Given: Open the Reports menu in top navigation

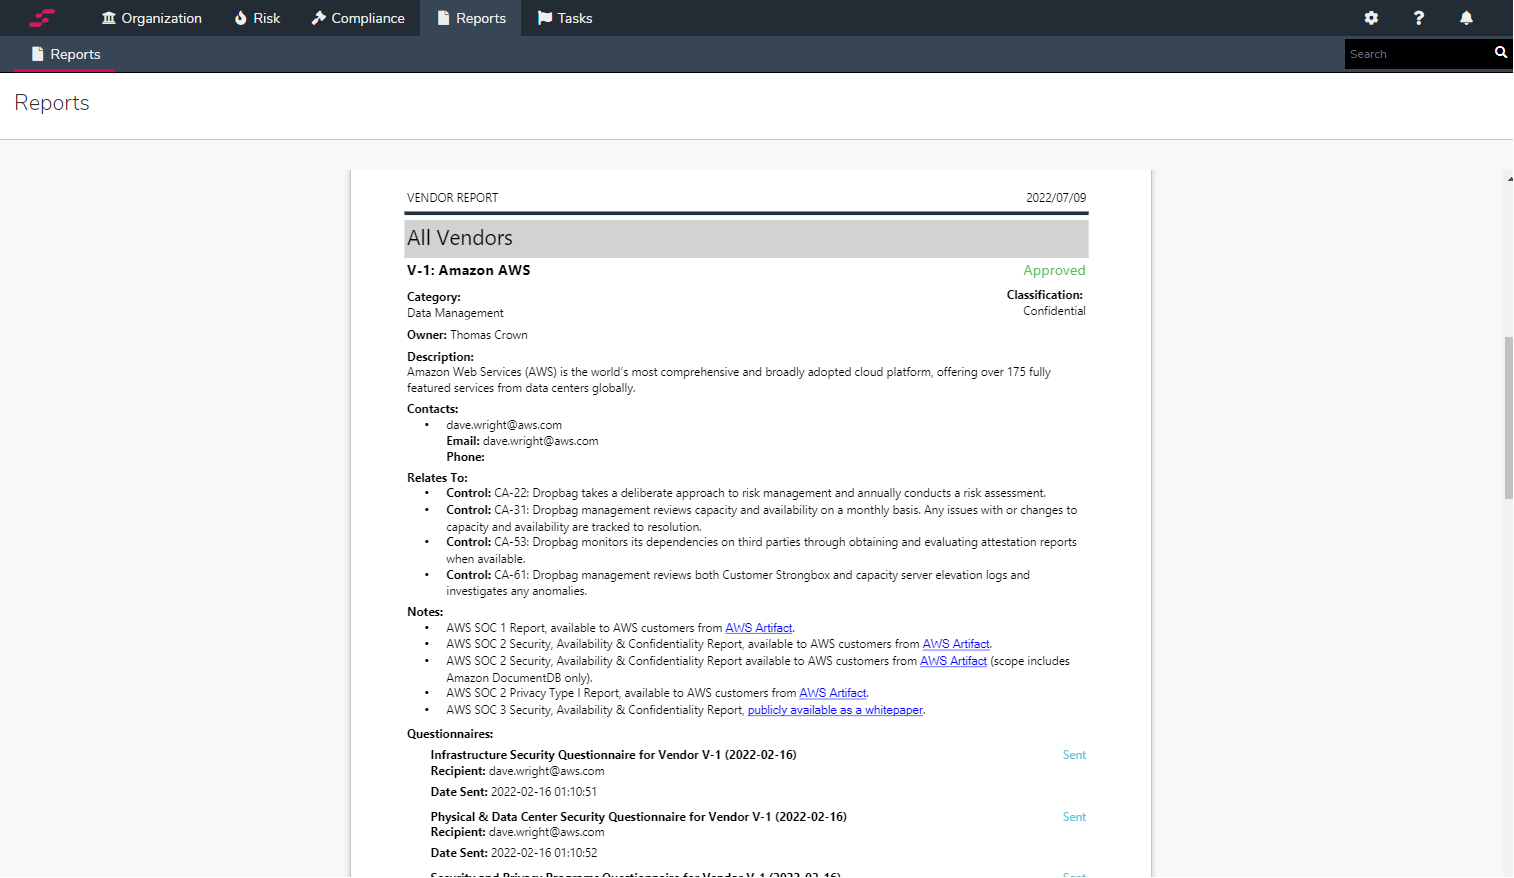Looking at the screenshot, I should point(471,18).
